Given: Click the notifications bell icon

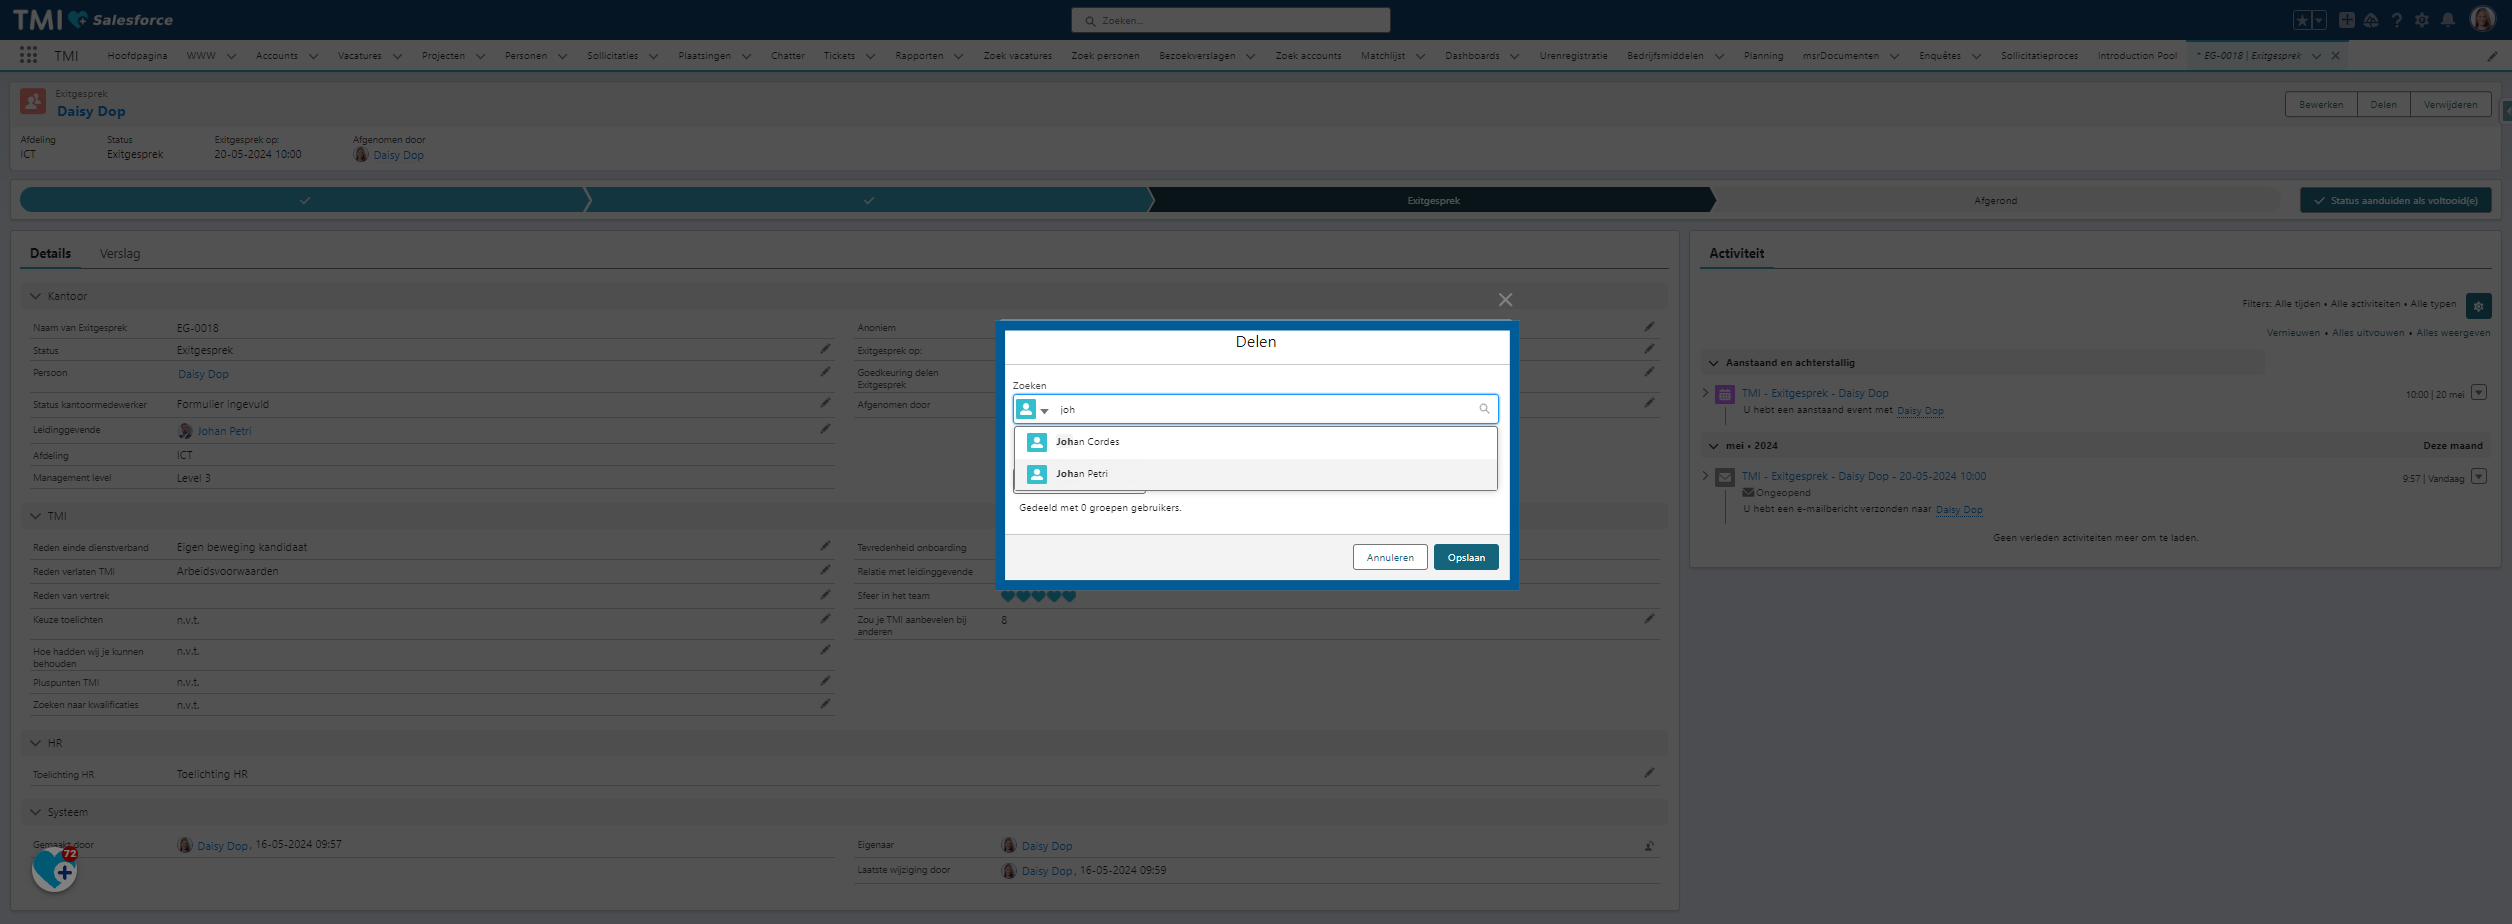Looking at the screenshot, I should click(2447, 20).
